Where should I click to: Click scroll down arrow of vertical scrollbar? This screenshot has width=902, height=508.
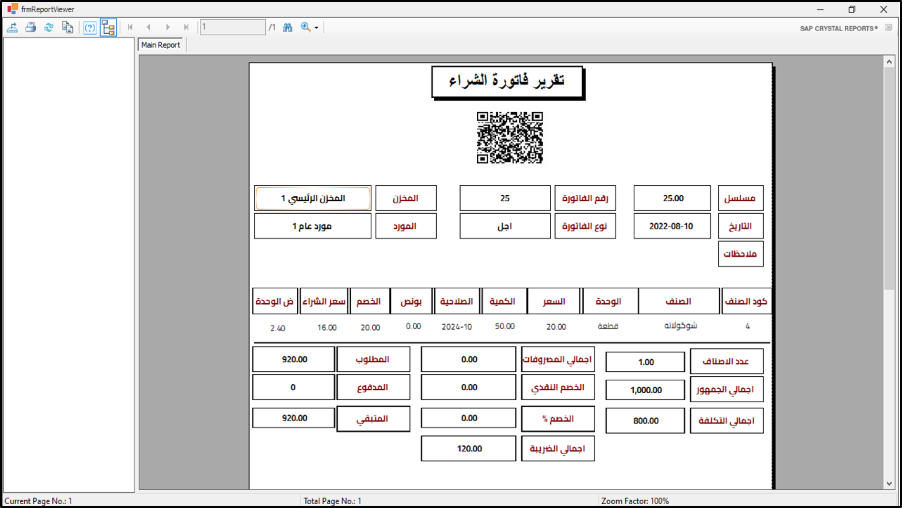(889, 483)
